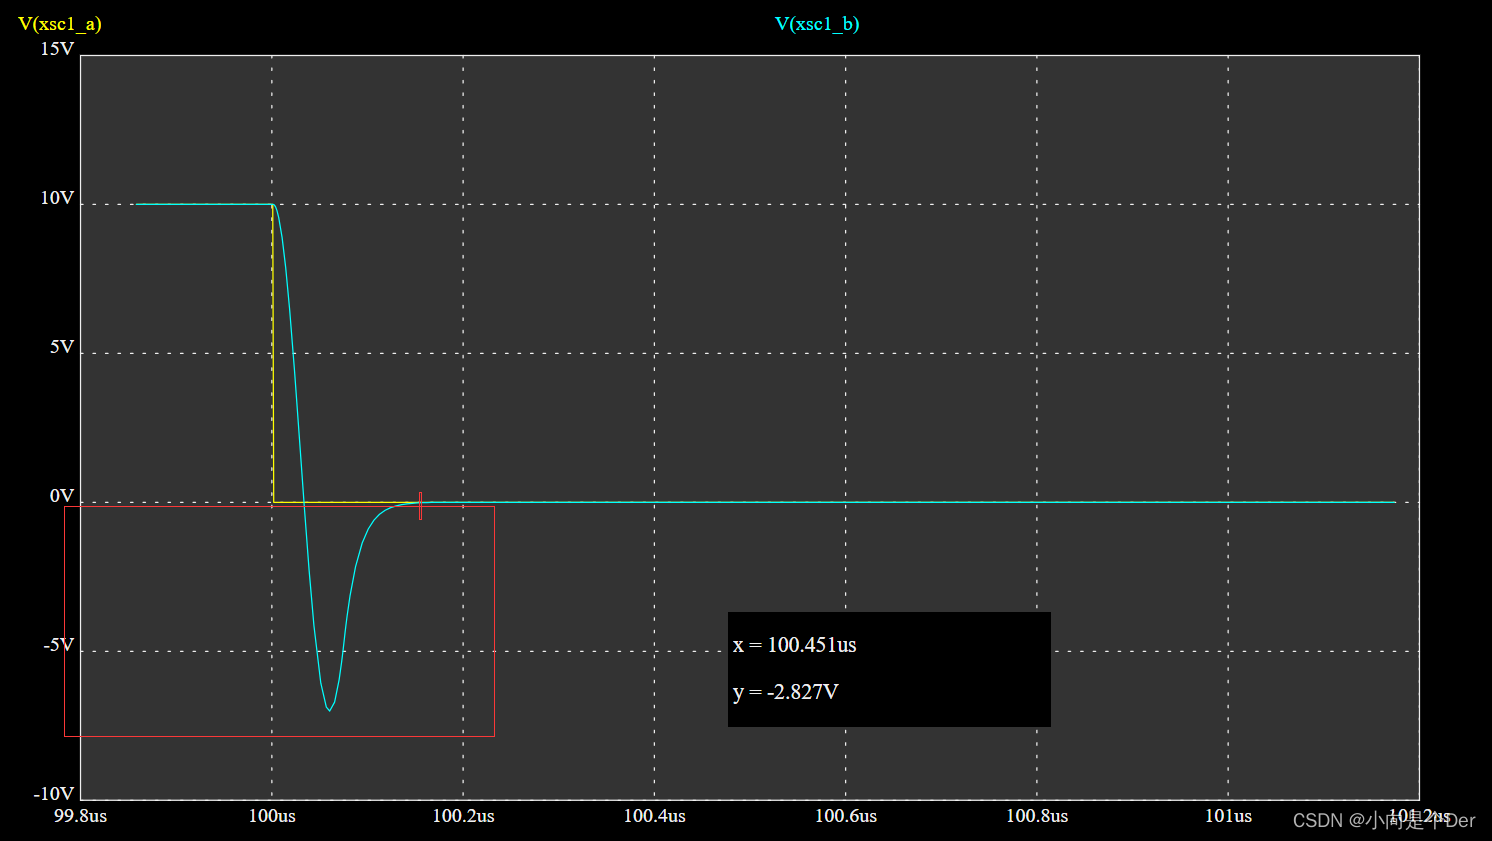Viewport: 1492px width, 841px height.
Task: Click the -10V y-axis label
Action: click(54, 794)
